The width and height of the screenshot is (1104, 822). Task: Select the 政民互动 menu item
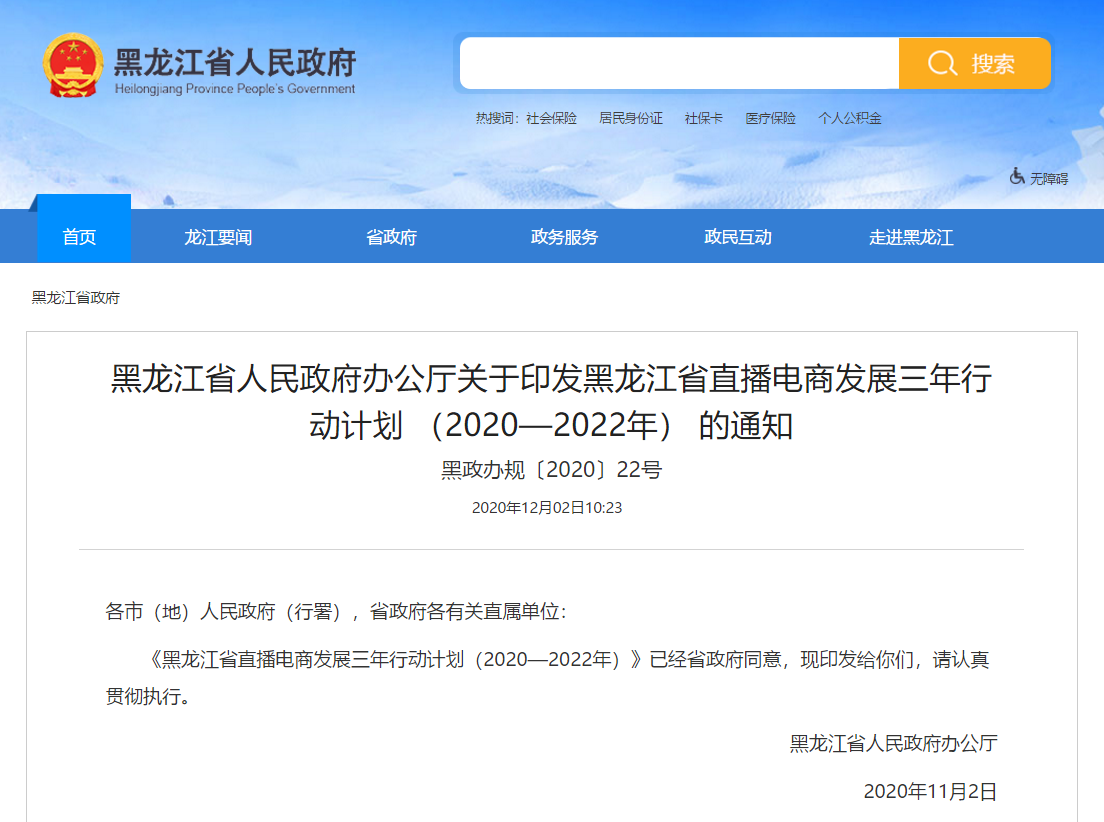point(738,237)
